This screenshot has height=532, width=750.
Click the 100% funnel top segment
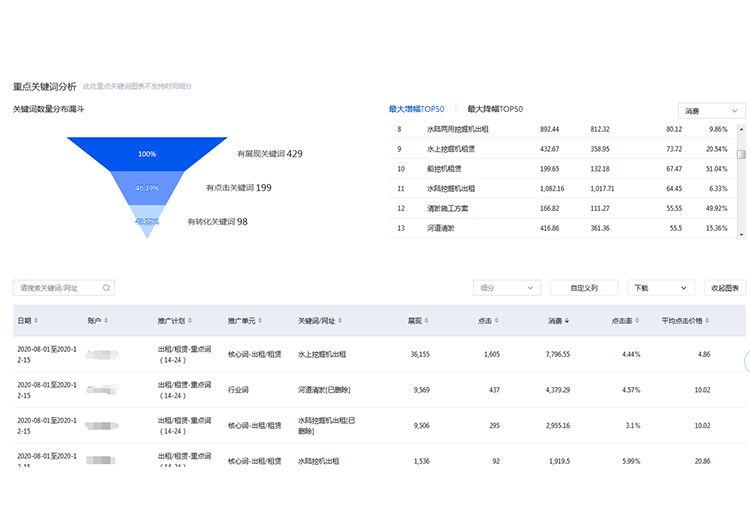[x=147, y=154]
